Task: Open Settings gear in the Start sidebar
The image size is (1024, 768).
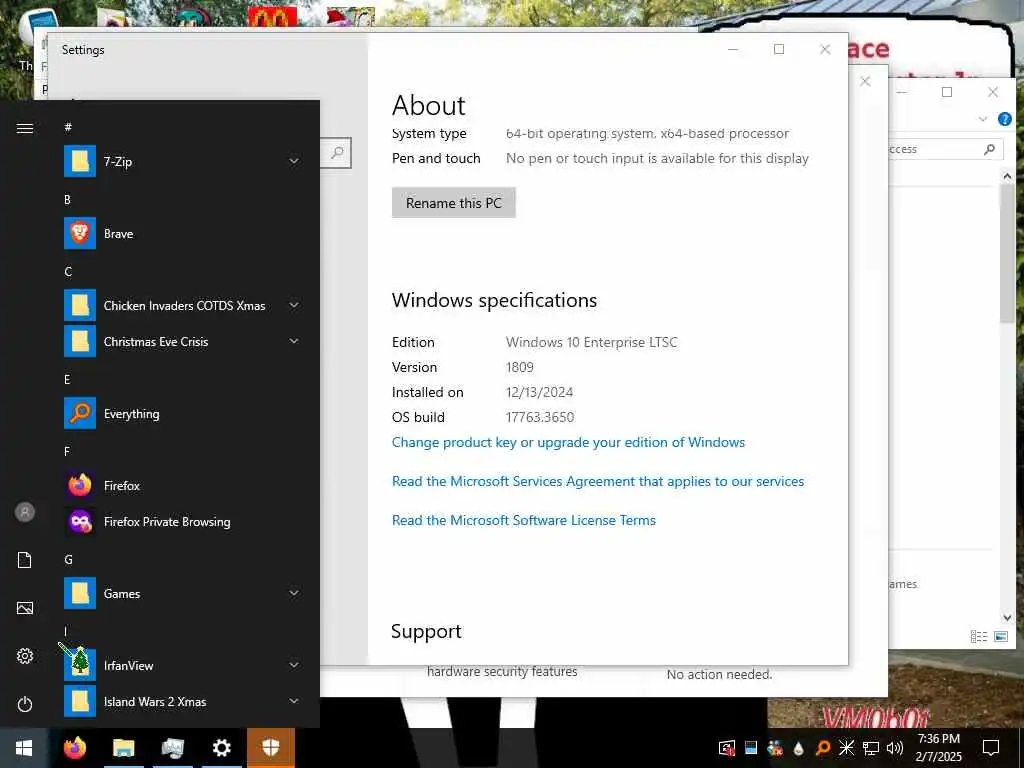Action: point(25,656)
